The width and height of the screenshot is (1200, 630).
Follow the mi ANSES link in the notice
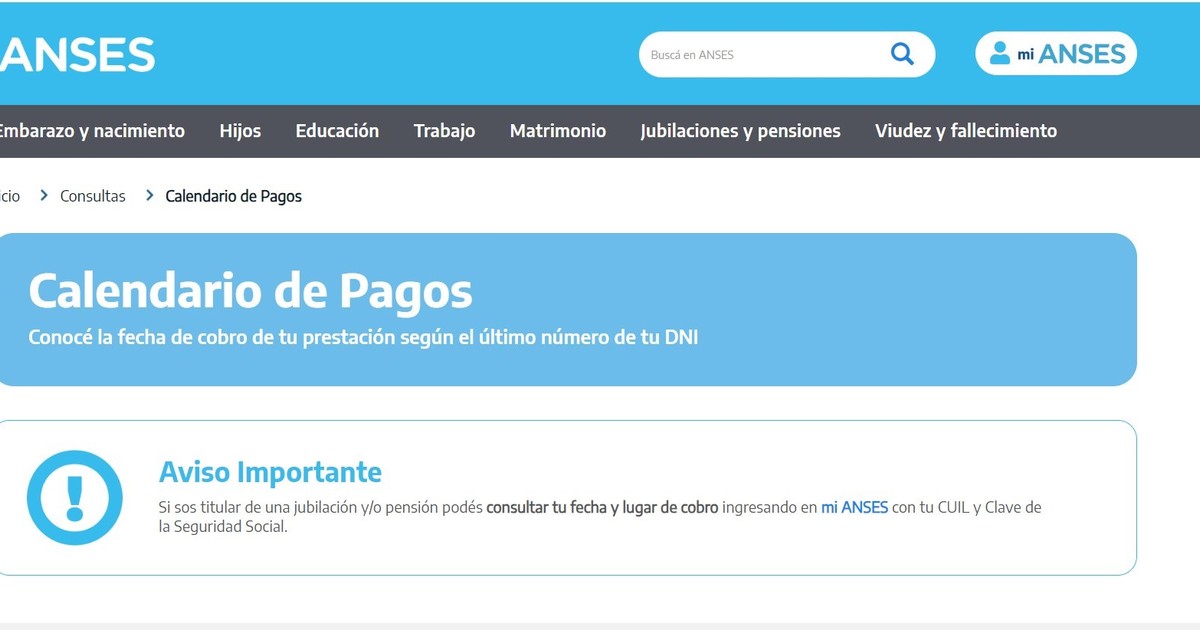point(854,507)
